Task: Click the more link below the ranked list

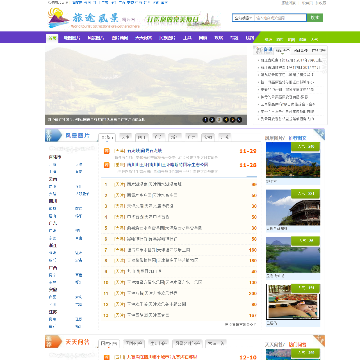Action: pos(241,324)
